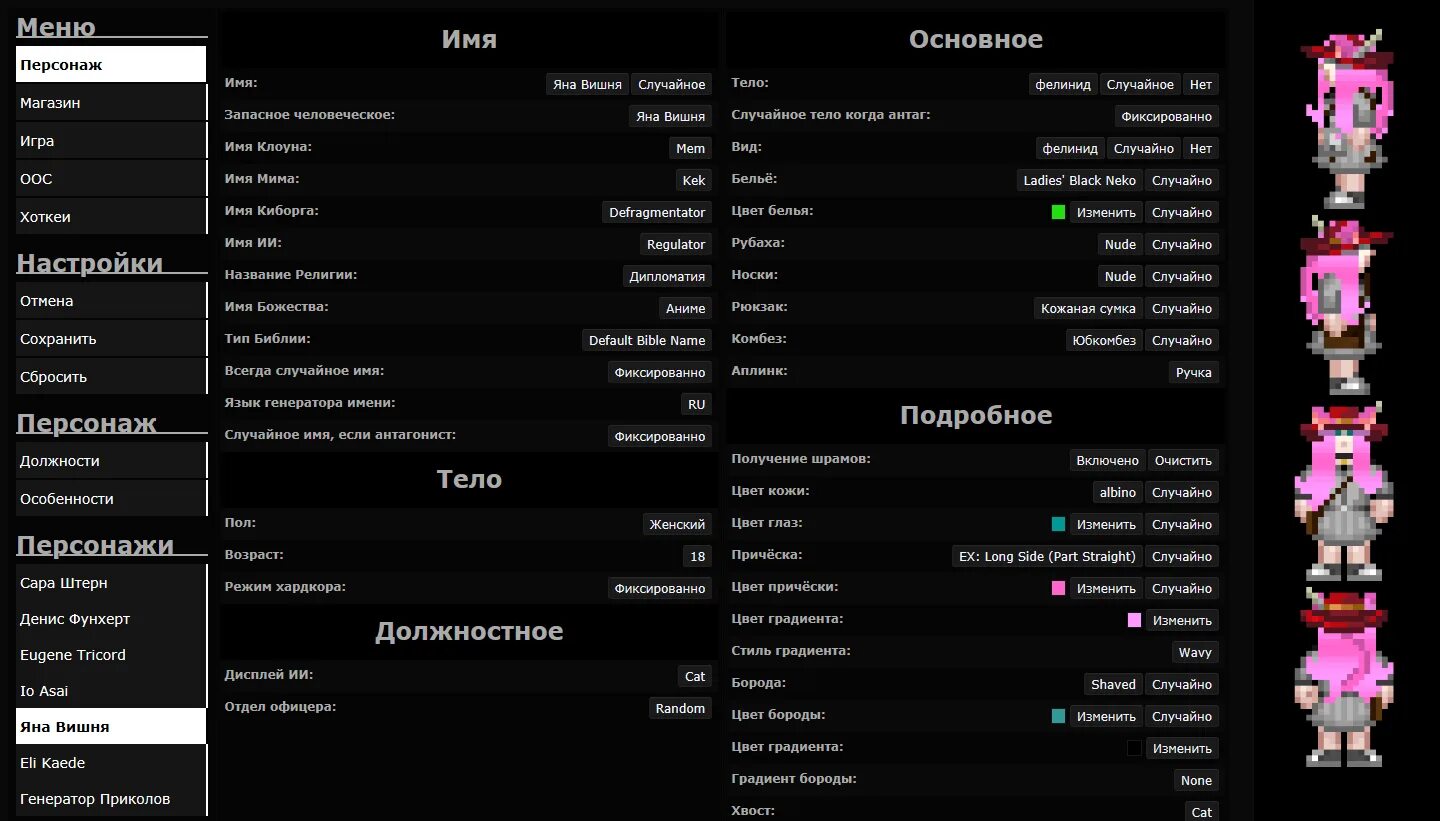1440x821 pixels.
Task: Open the 'Магазин' menu item
Action: pos(111,103)
